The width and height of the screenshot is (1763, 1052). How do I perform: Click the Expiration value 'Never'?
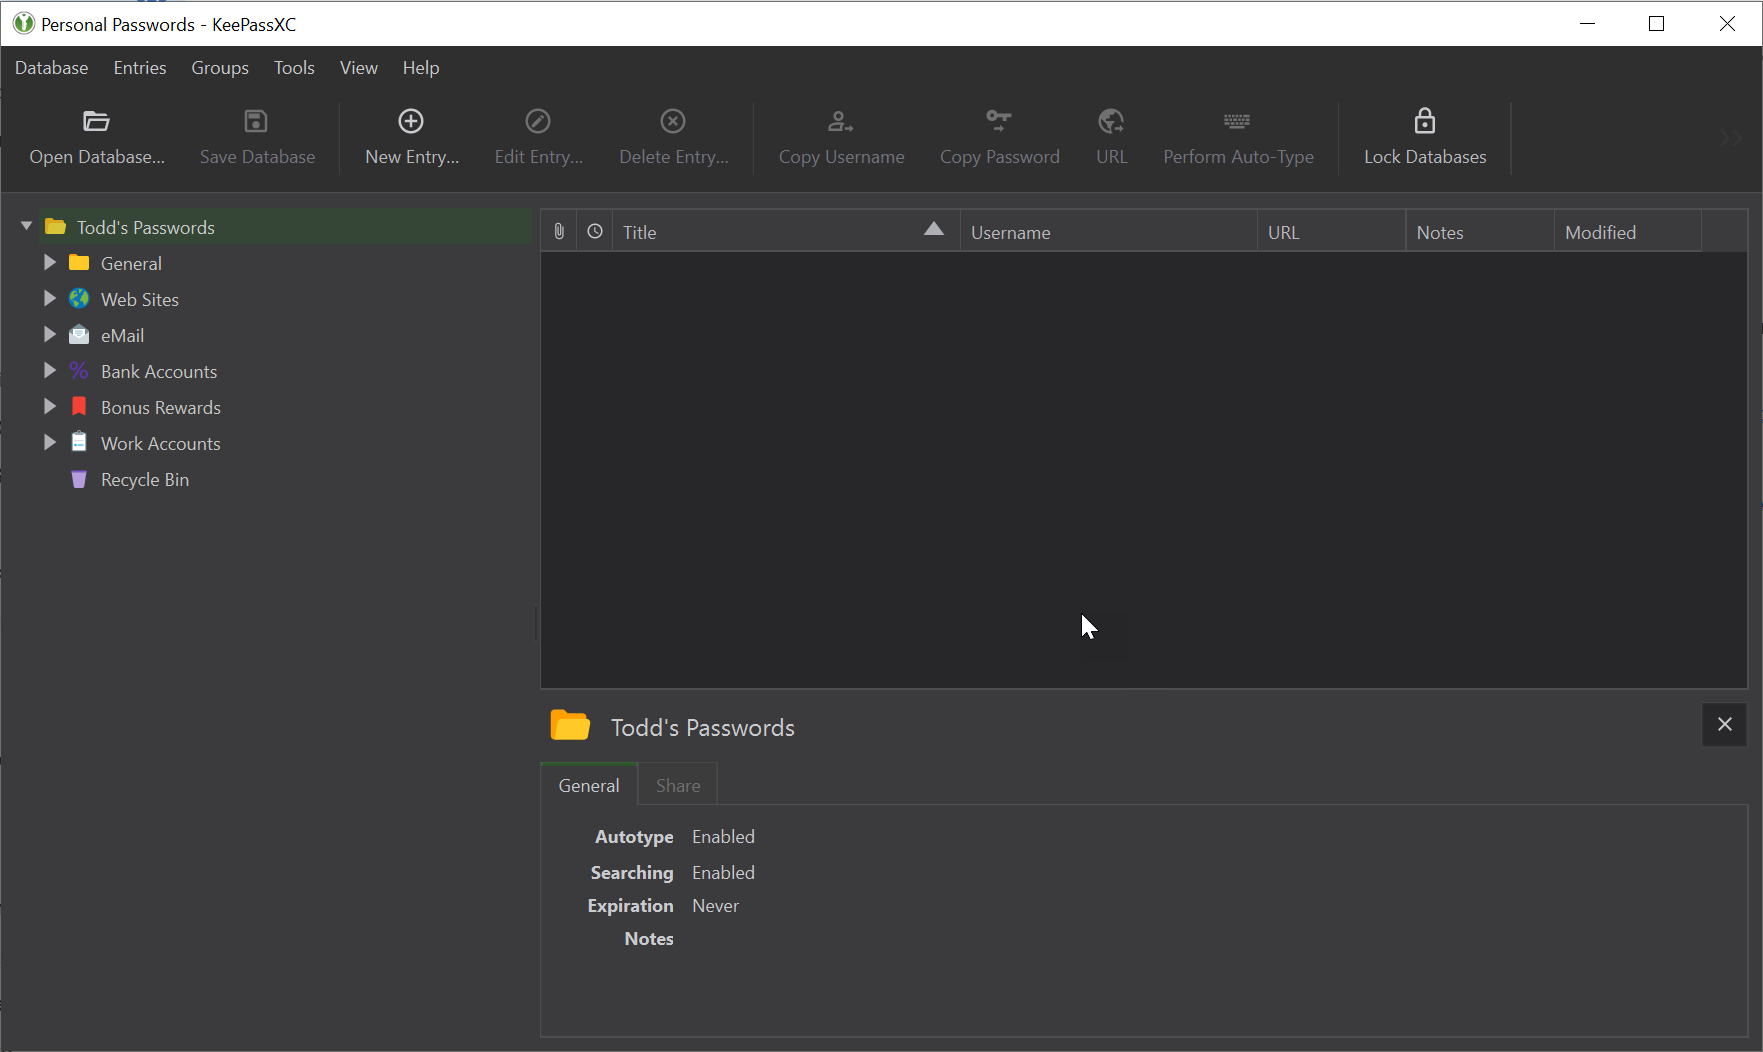tap(715, 906)
